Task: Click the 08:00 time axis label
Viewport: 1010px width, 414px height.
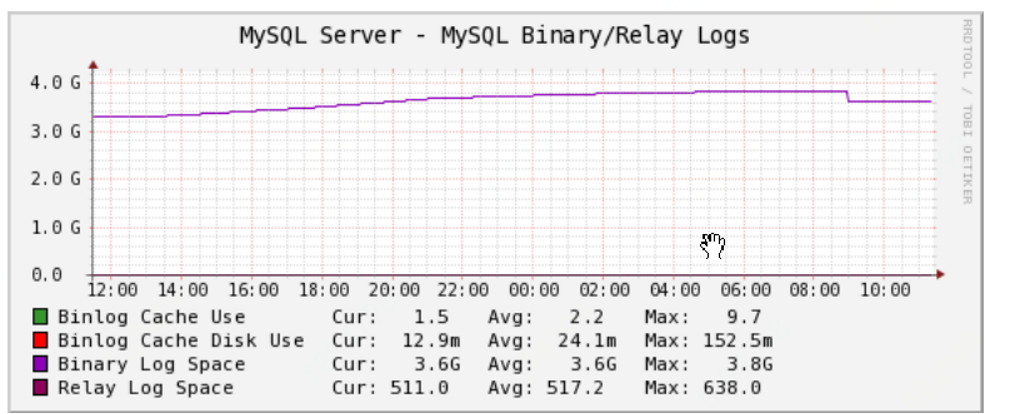Action: [x=815, y=290]
